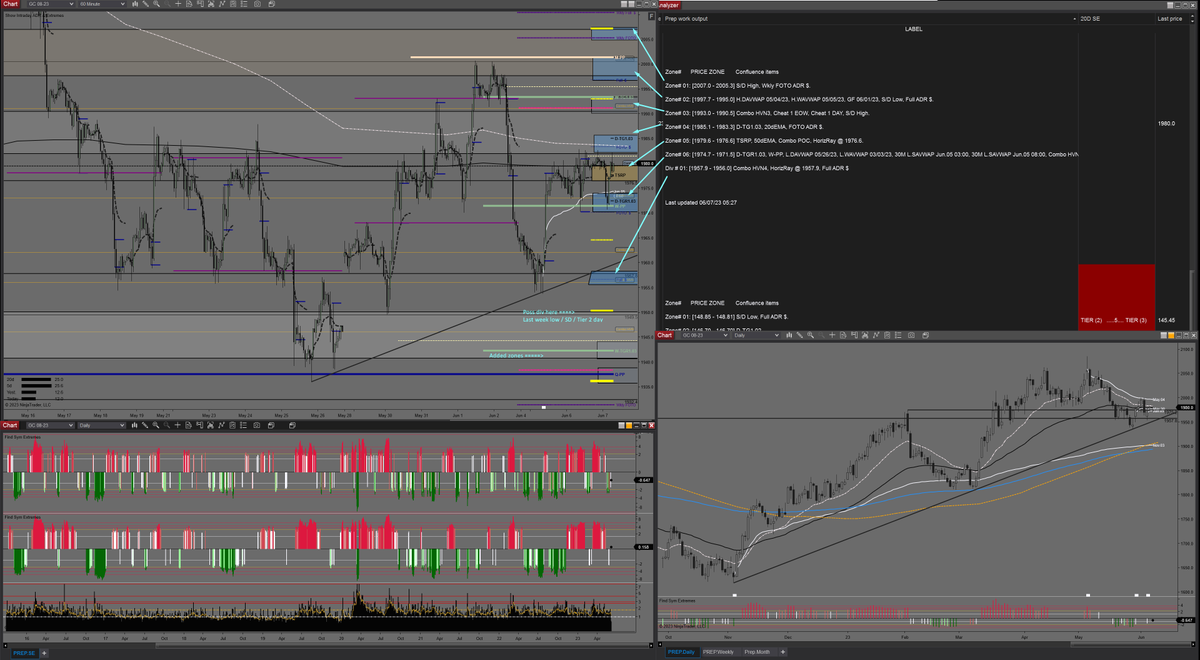
Task: Click link windows icon on 60 Minute chart
Action: (x=272, y=4)
